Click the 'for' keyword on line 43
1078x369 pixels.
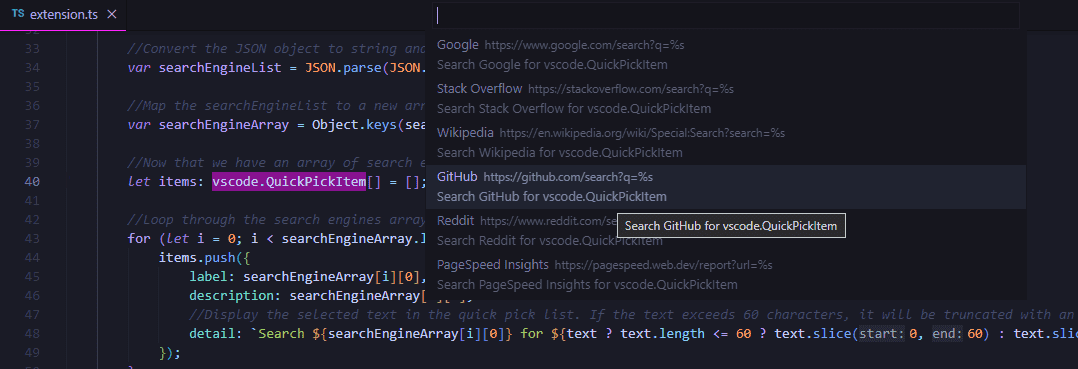pos(139,238)
